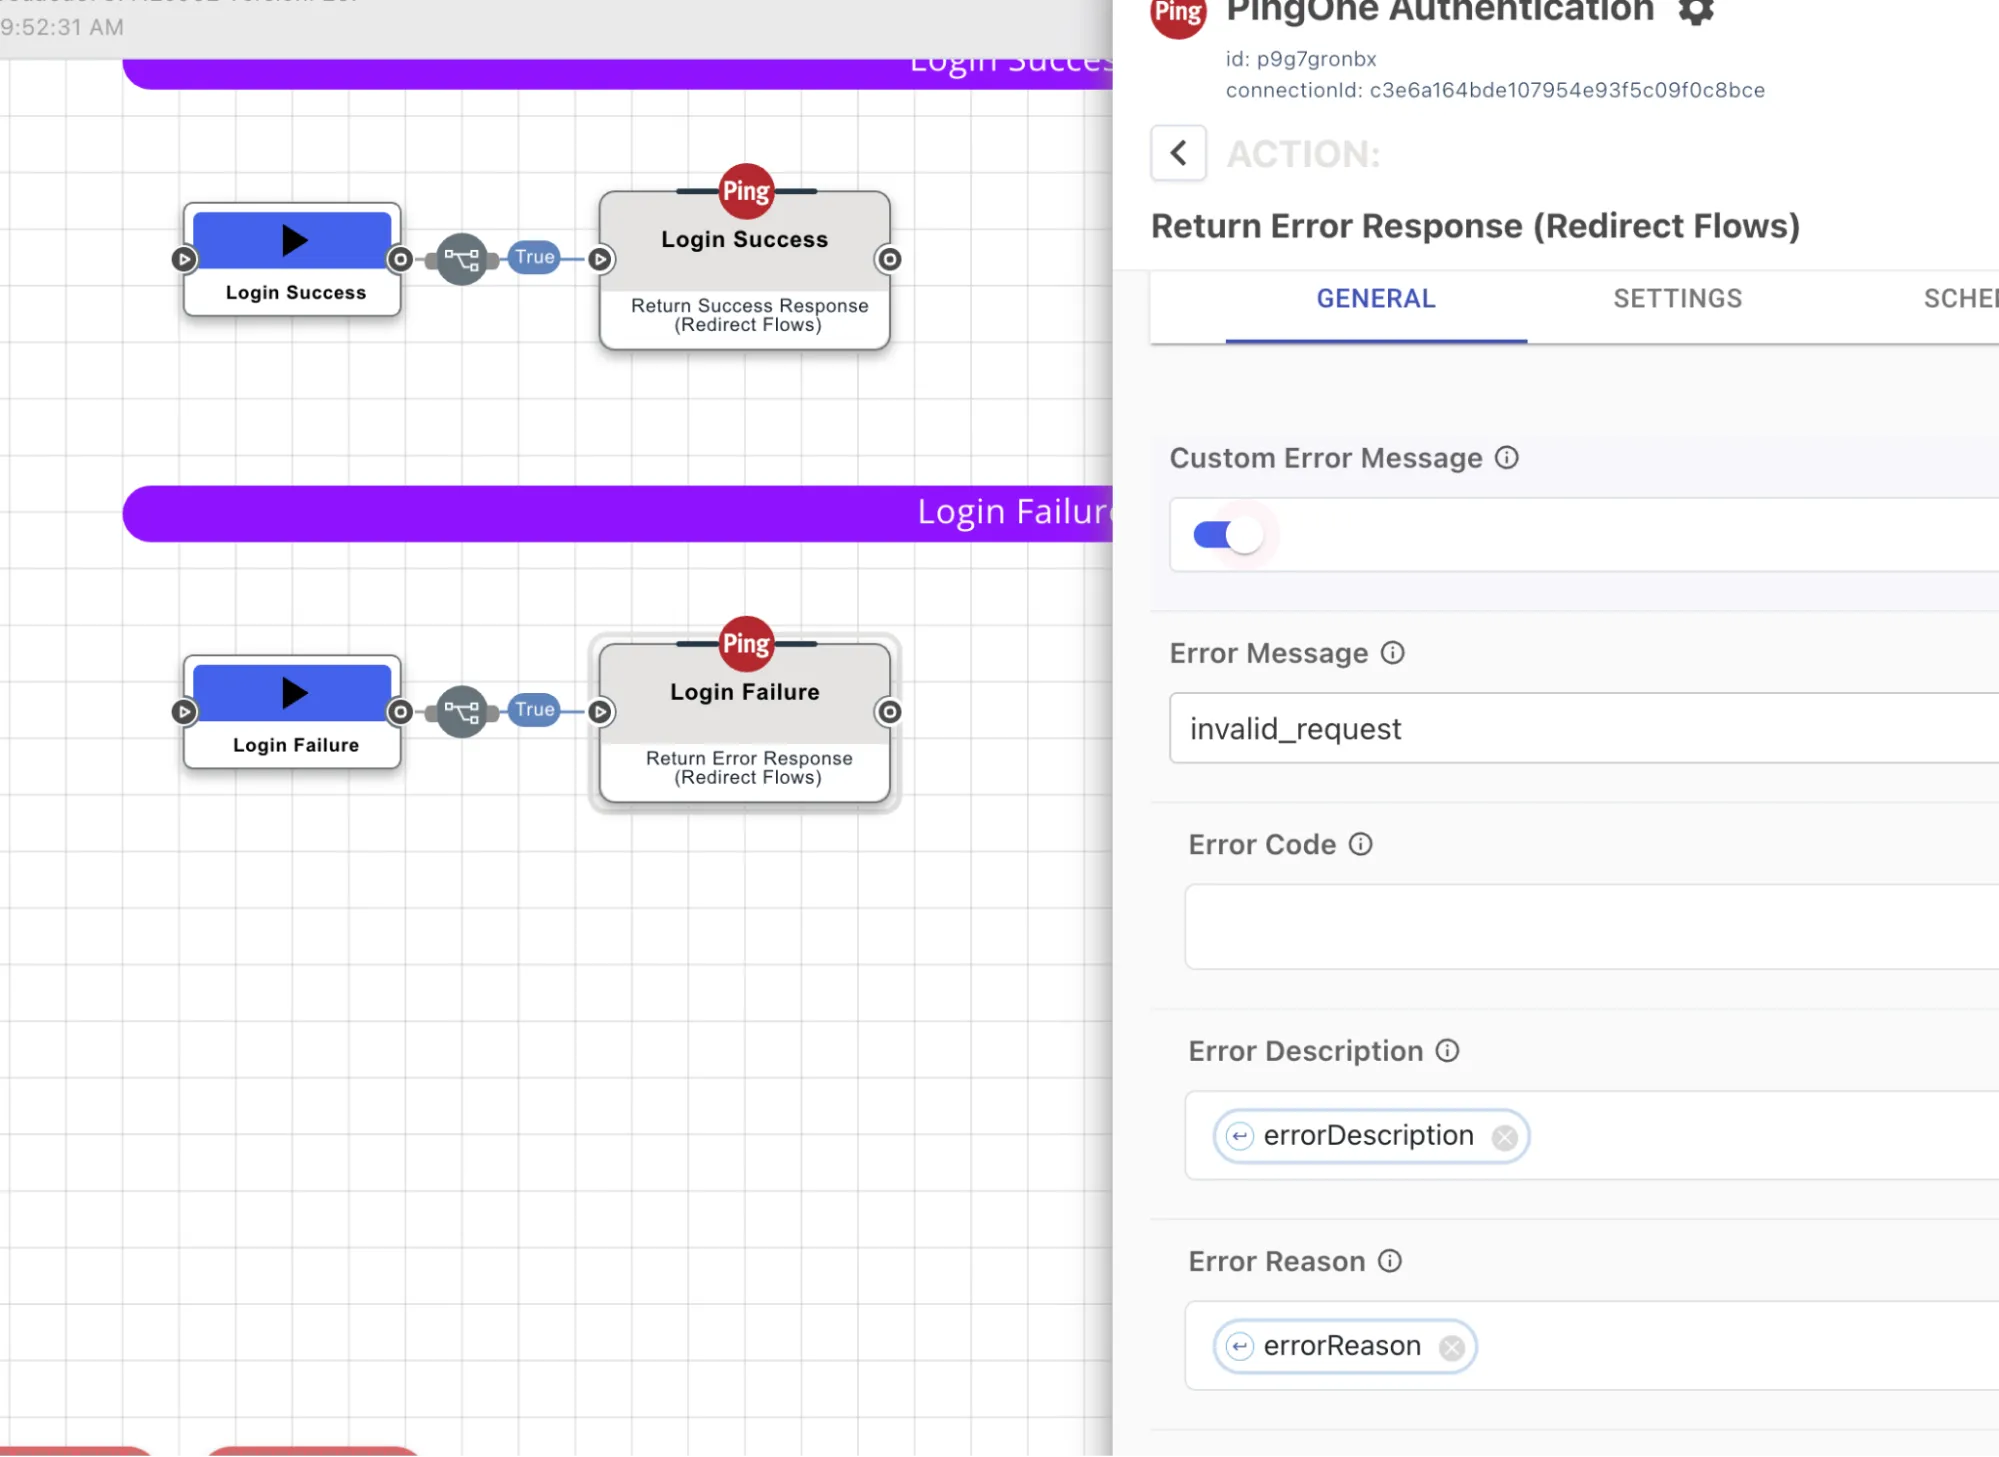The image size is (1999, 1457).
Task: Switch to the GENERAL tab
Action: 1376,298
